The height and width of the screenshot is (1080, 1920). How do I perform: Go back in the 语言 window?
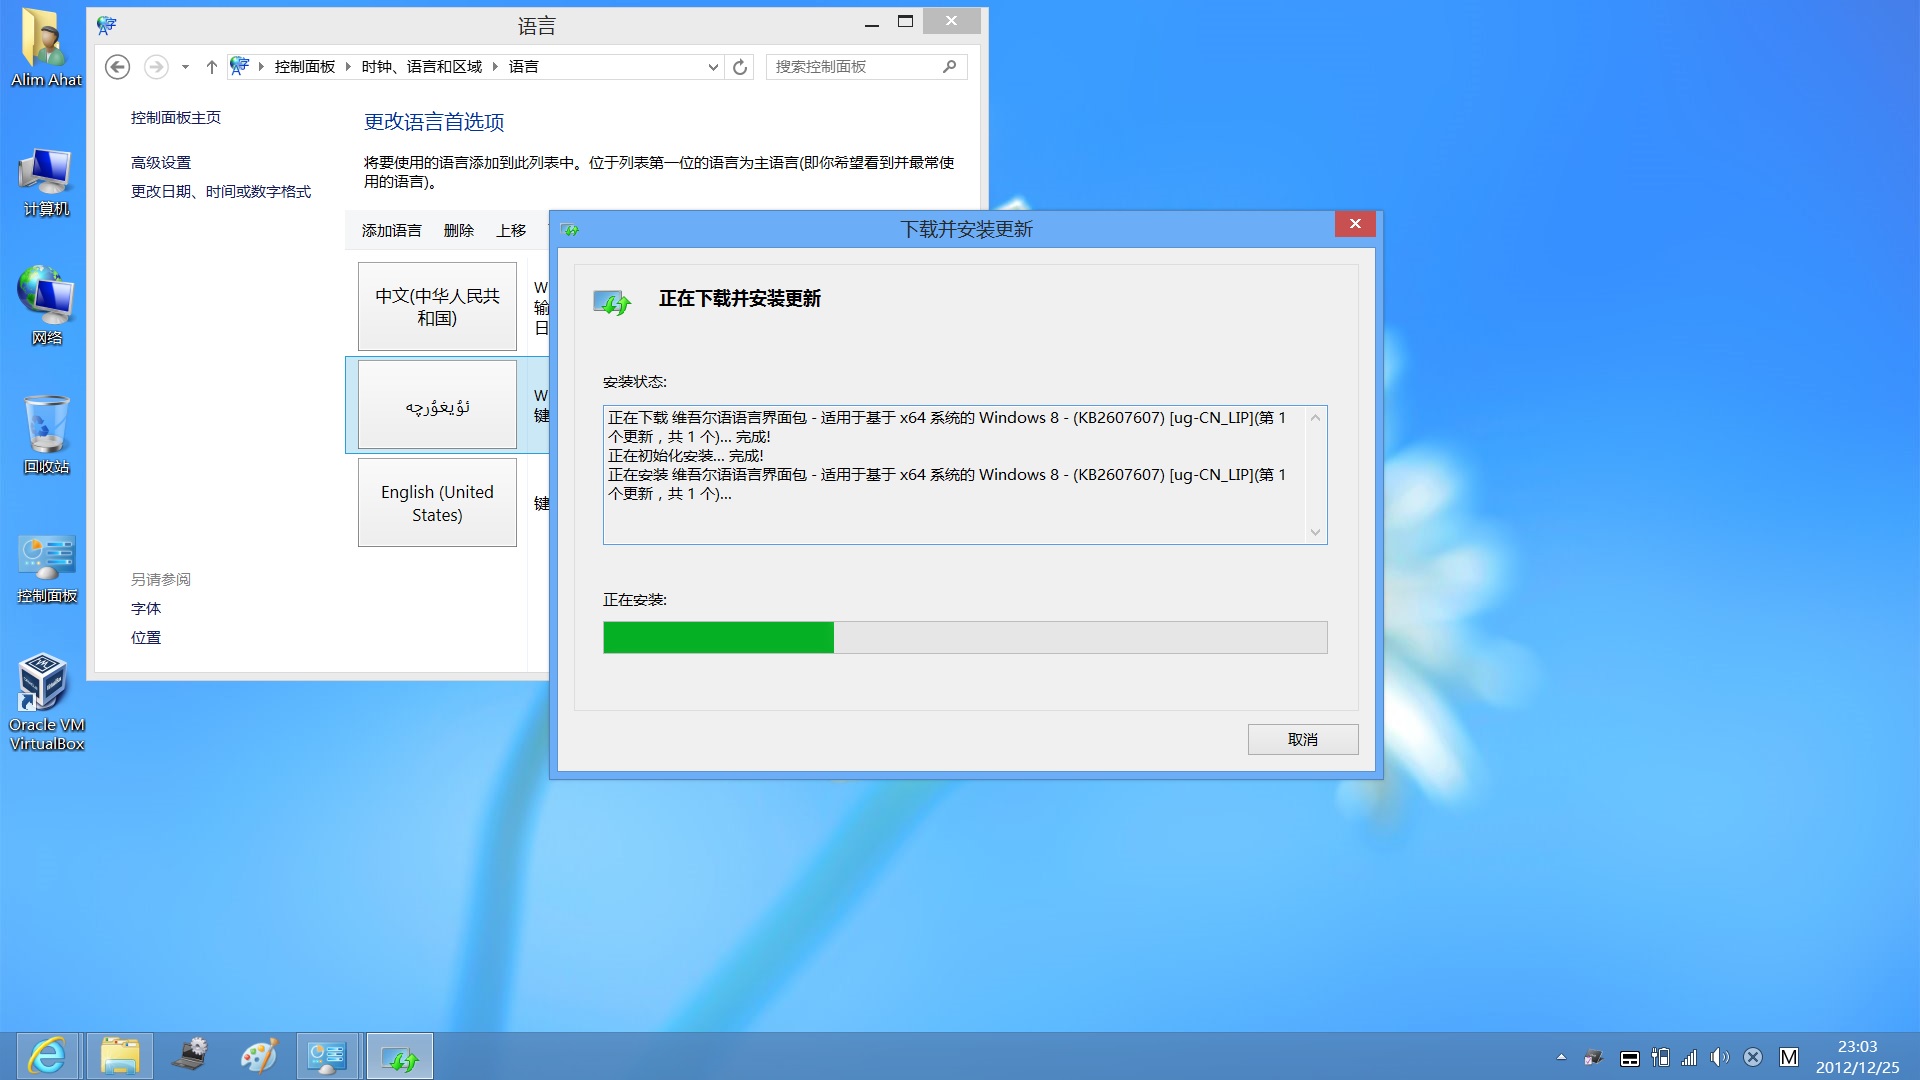[x=117, y=67]
